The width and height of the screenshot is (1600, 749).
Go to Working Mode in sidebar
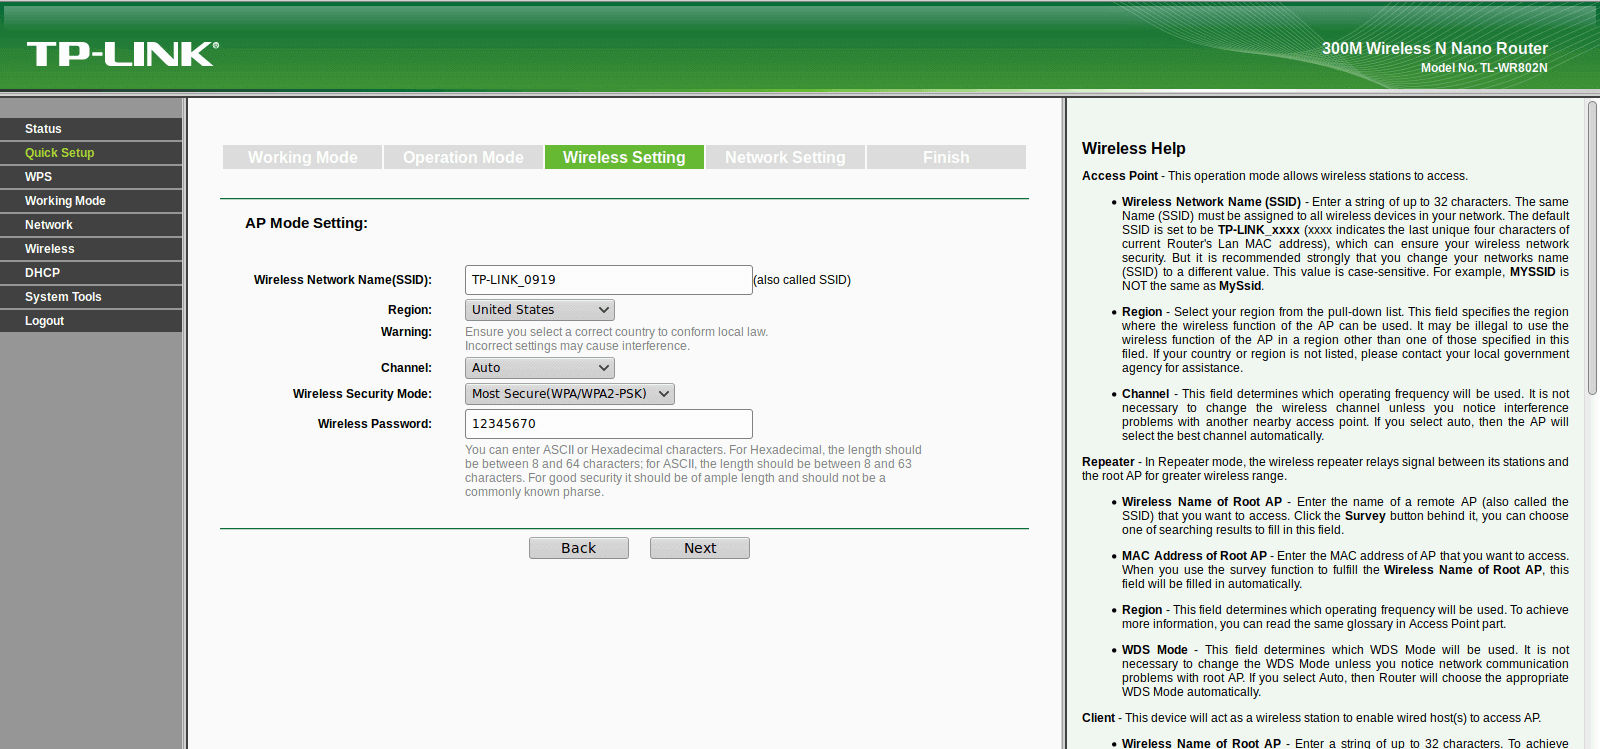click(x=91, y=201)
